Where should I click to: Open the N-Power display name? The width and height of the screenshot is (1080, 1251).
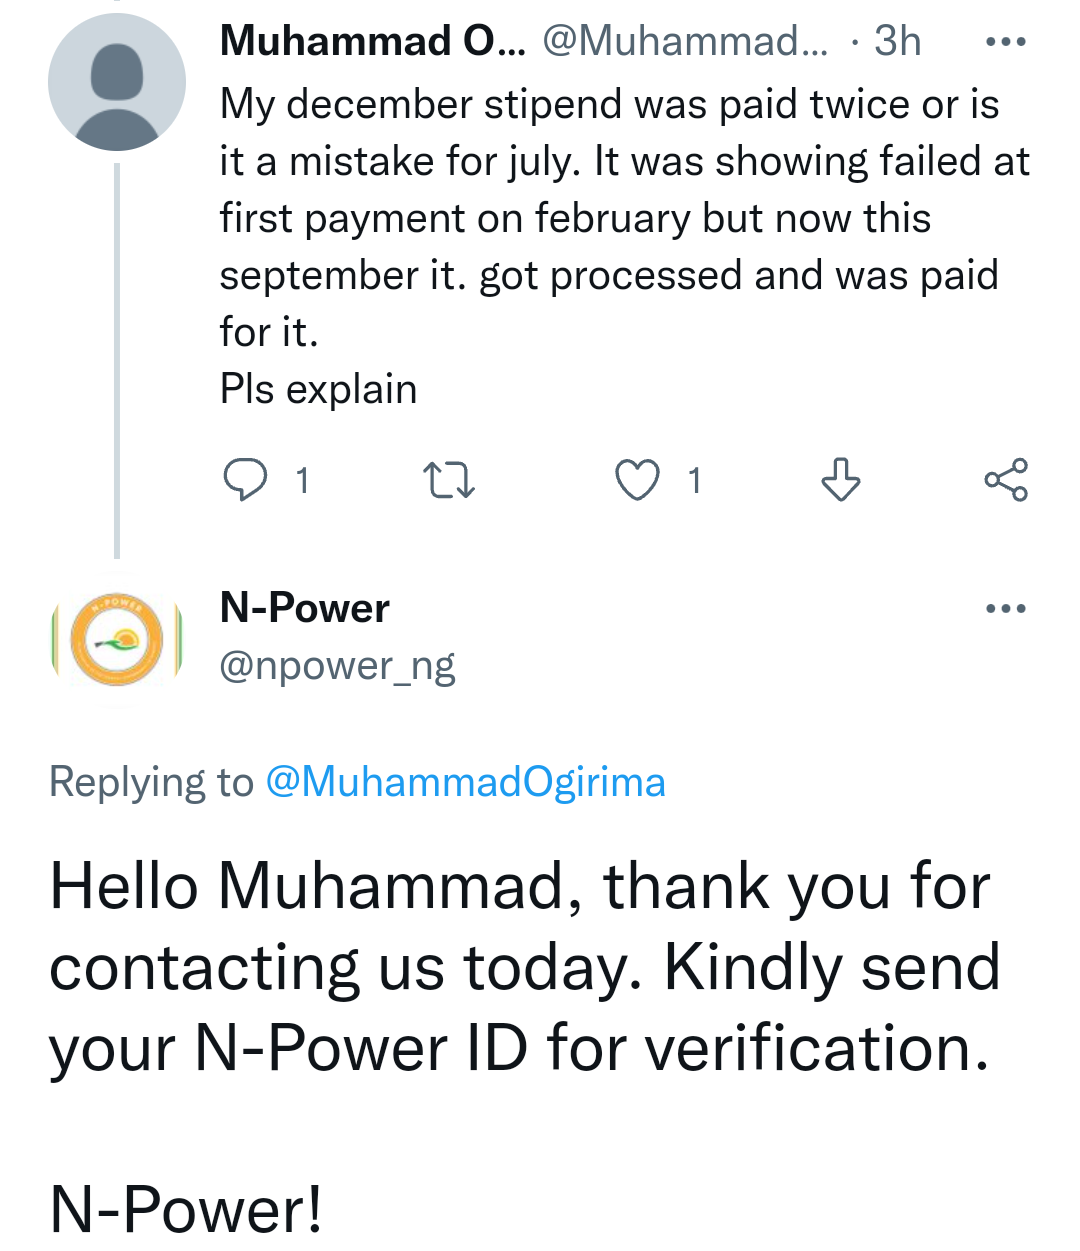point(304,608)
